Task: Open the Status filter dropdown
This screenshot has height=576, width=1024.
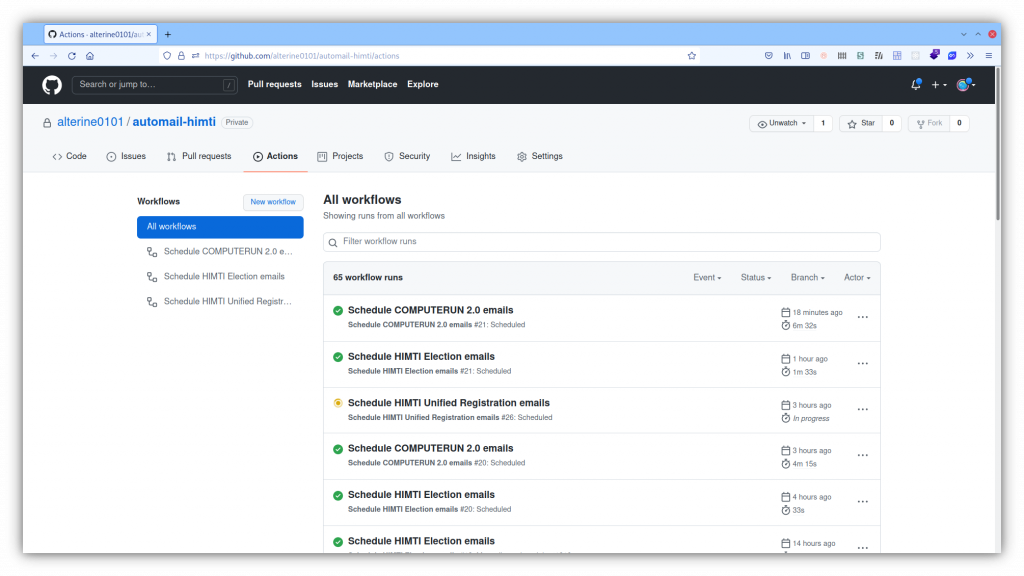Action: 755,277
